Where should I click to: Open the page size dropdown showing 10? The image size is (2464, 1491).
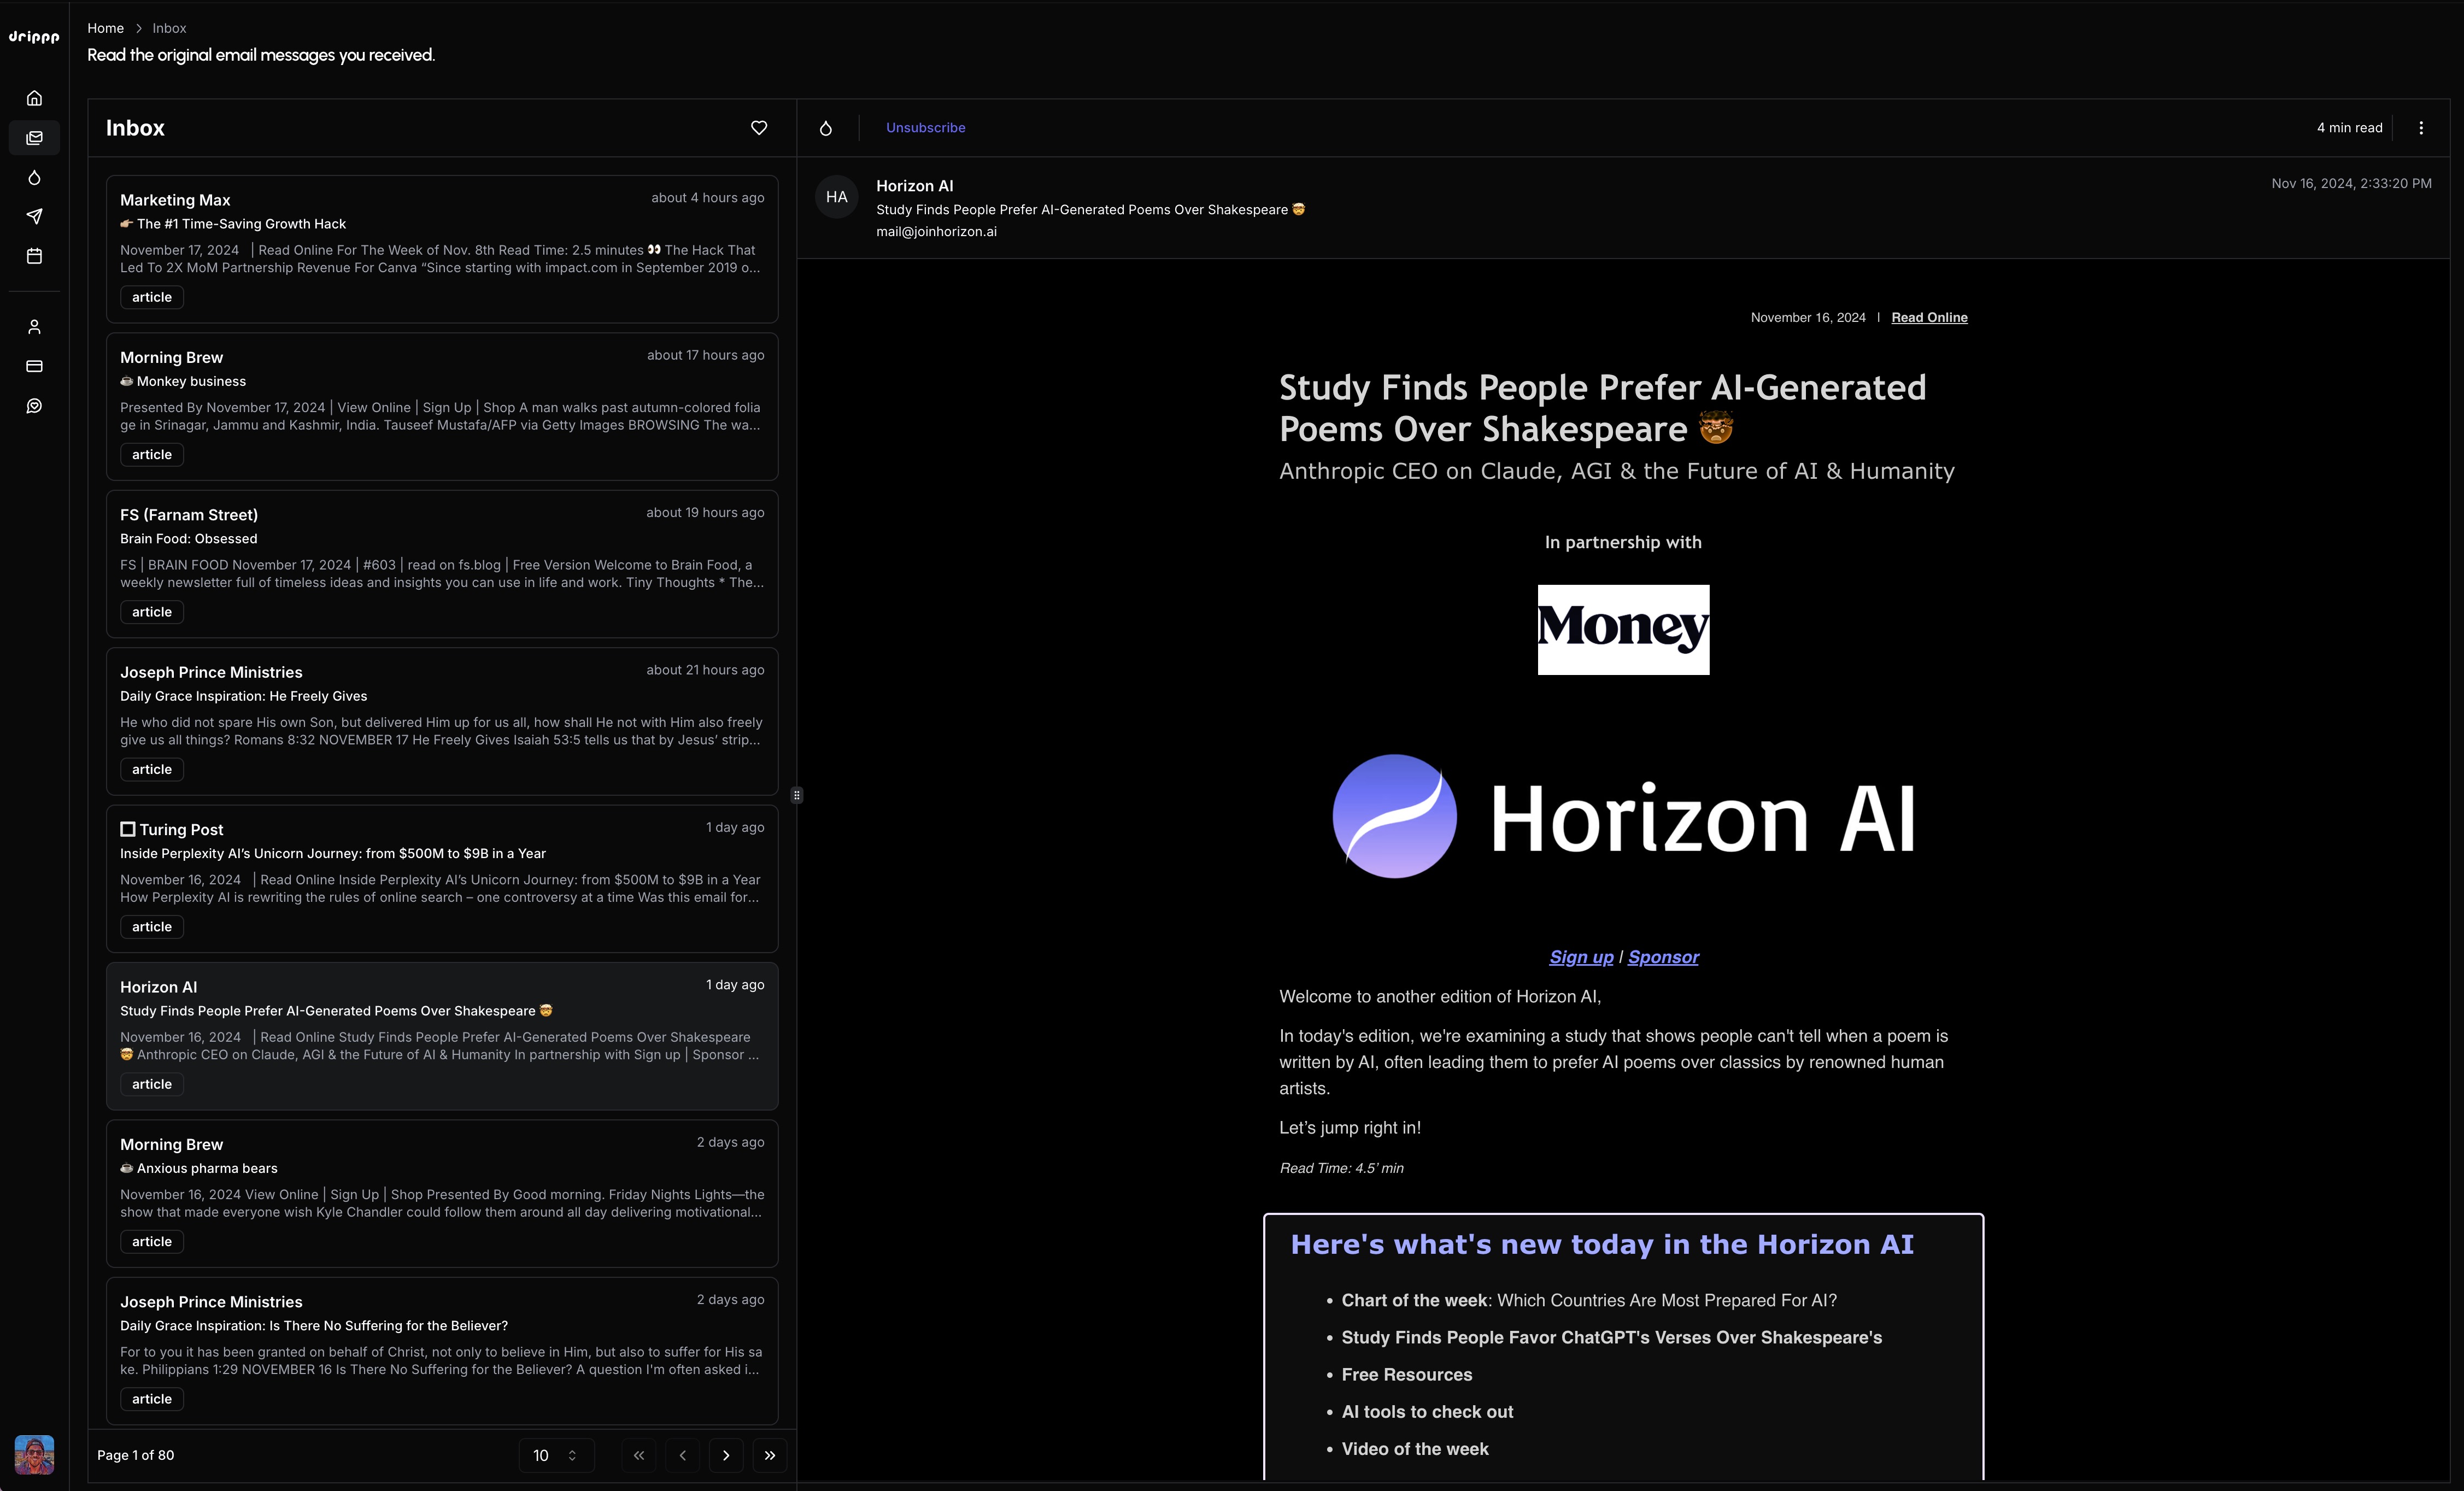[x=556, y=1455]
